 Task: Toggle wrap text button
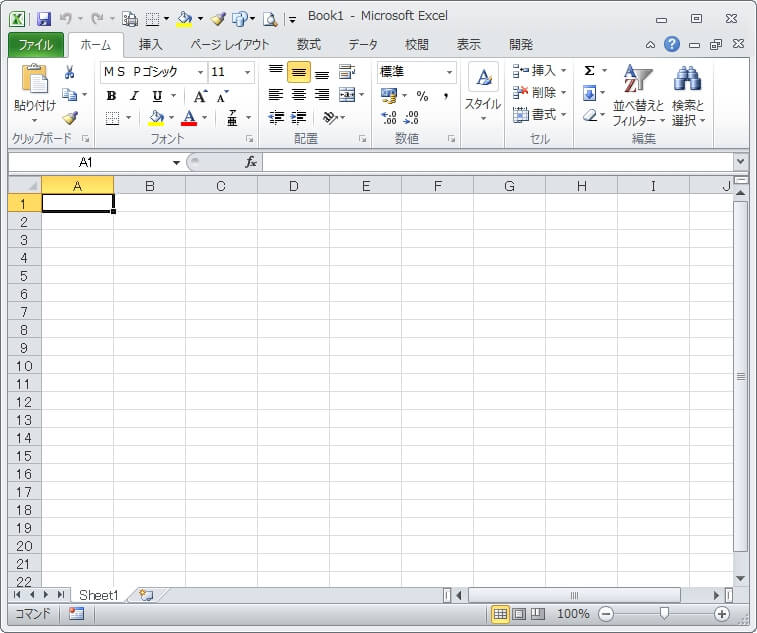[x=347, y=72]
